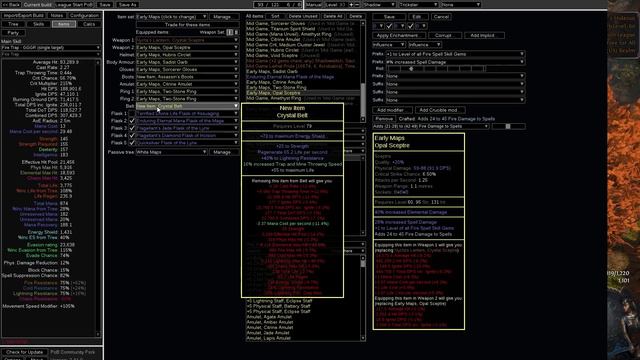Click Delete All items button
The width and height of the screenshot is (640, 360).
[x=333, y=16]
